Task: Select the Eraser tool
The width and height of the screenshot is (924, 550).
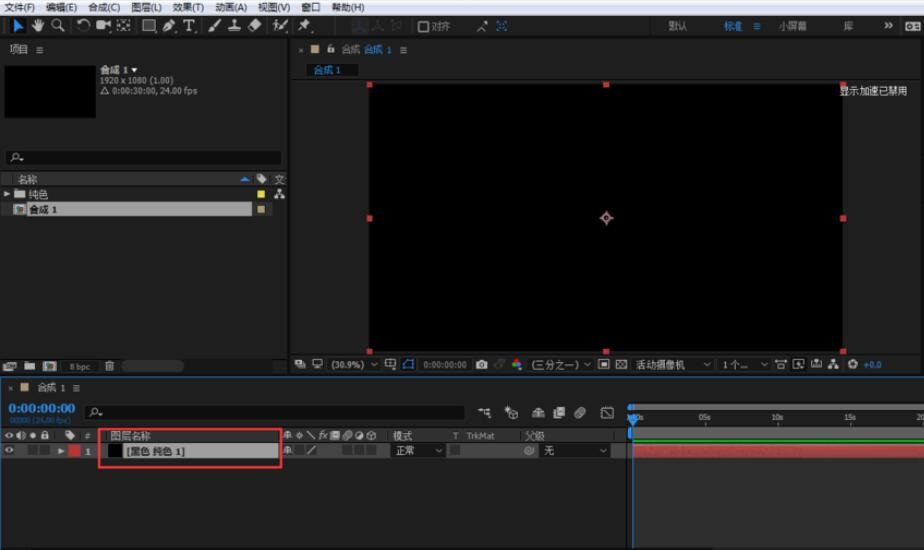Action: tap(254, 25)
